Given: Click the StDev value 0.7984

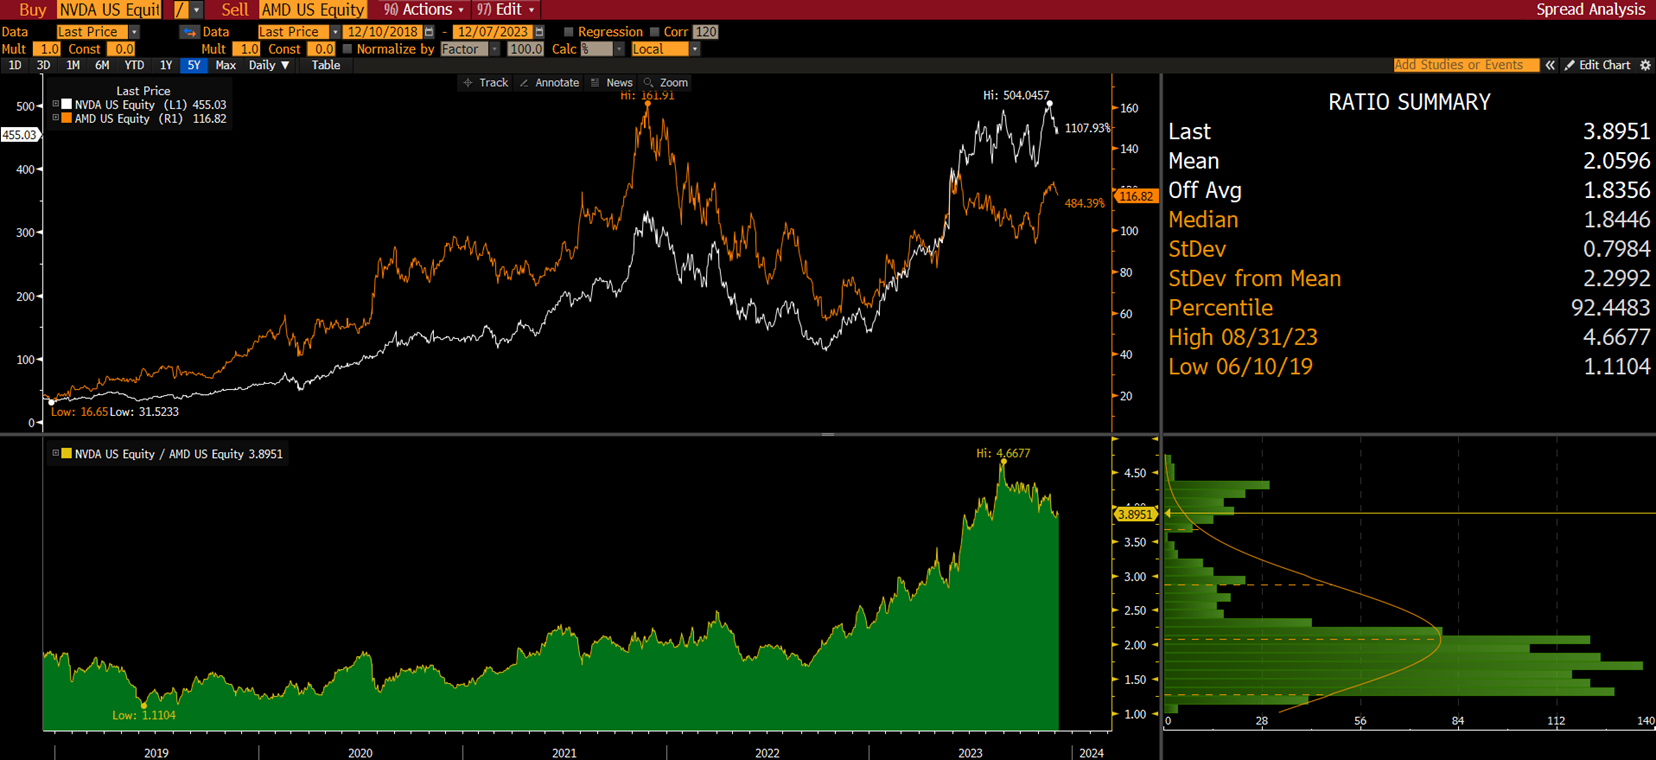Looking at the screenshot, I should [1616, 249].
